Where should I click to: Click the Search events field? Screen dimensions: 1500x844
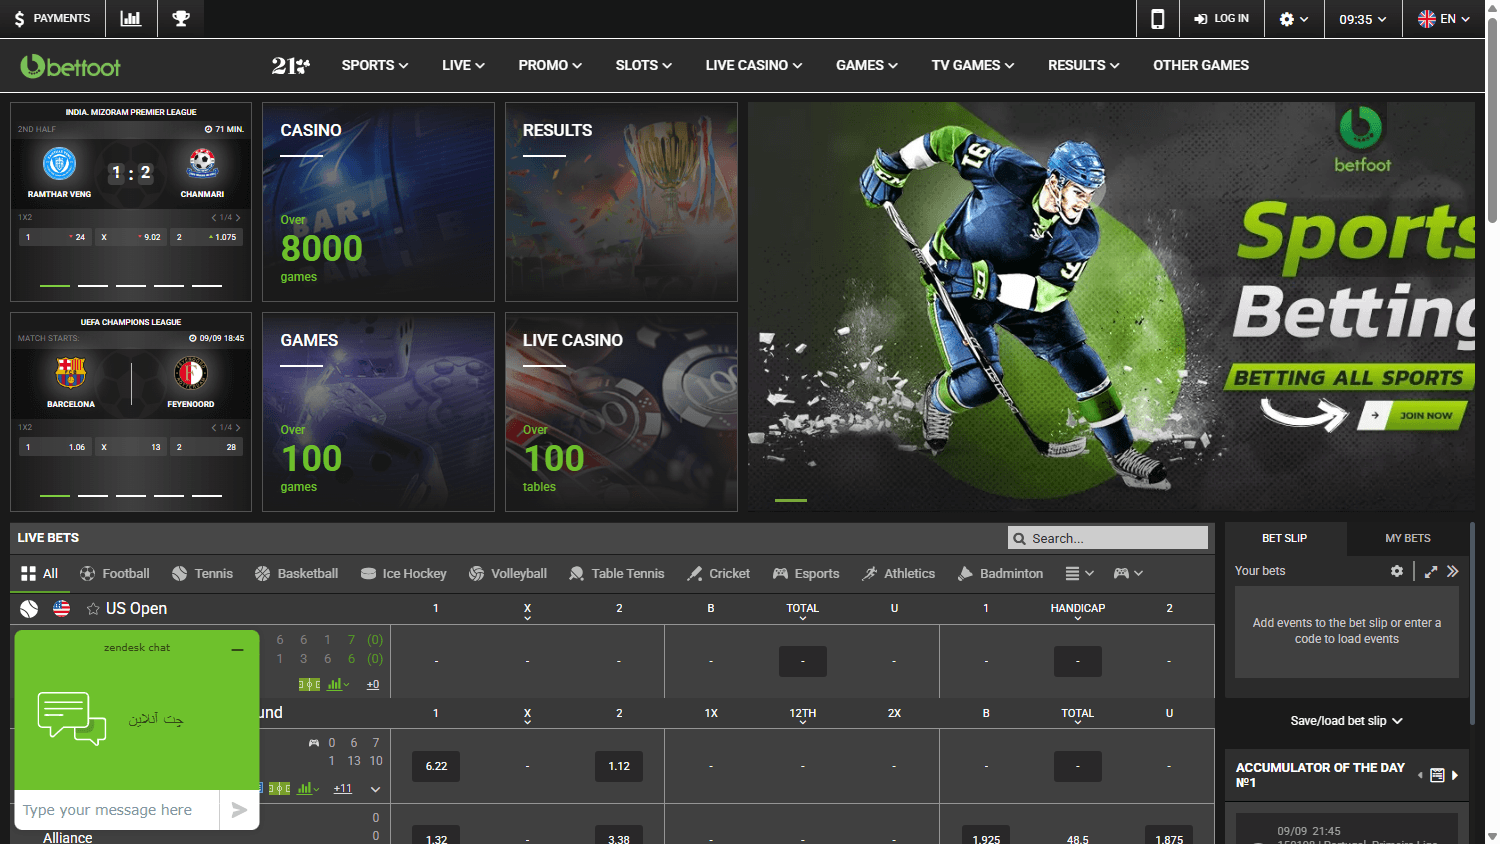(x=1108, y=538)
